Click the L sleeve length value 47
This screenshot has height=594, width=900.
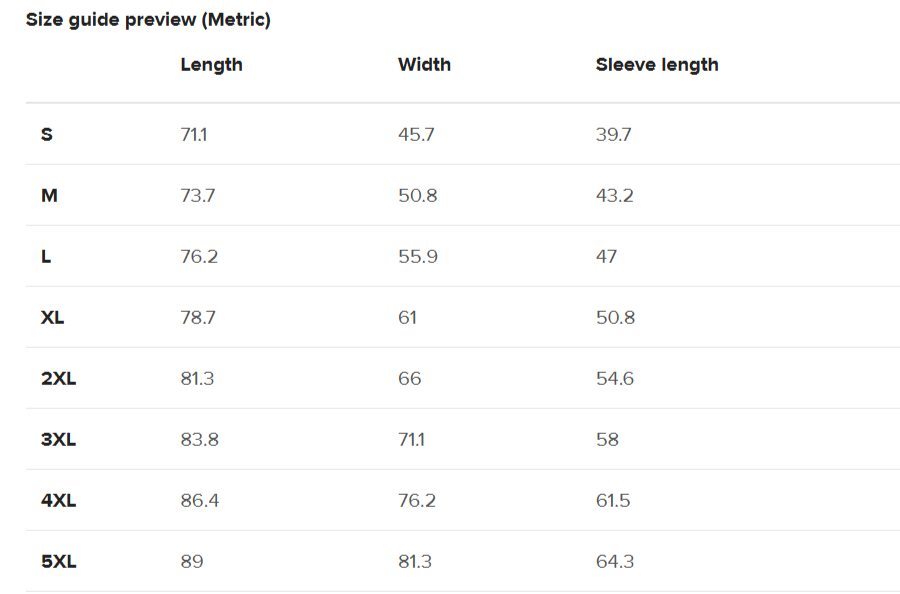606,256
